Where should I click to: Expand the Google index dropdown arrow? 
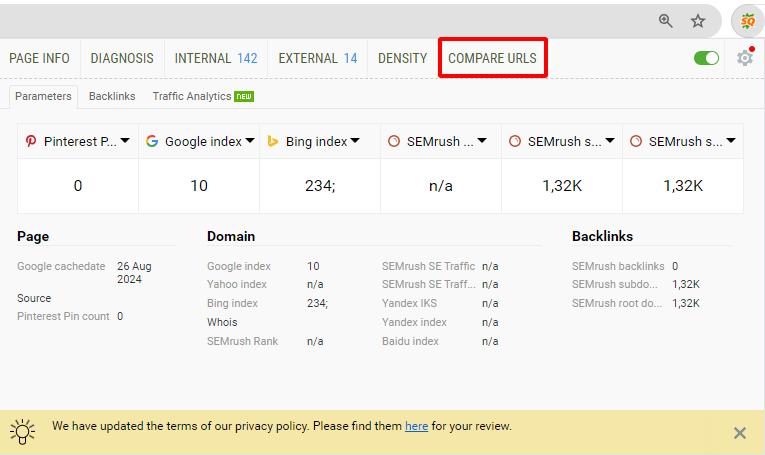tap(249, 142)
